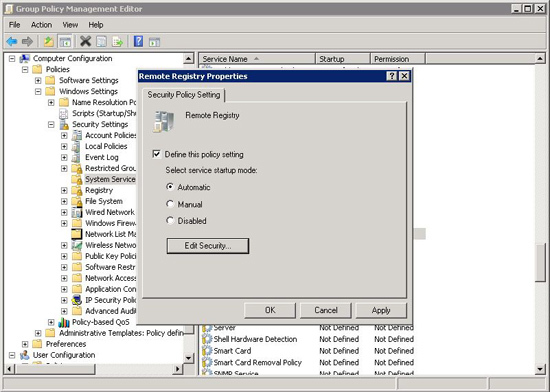Screen dimensions: 550x392
Task: Click the Forward arrow toolbar icon
Action: (x=27, y=42)
